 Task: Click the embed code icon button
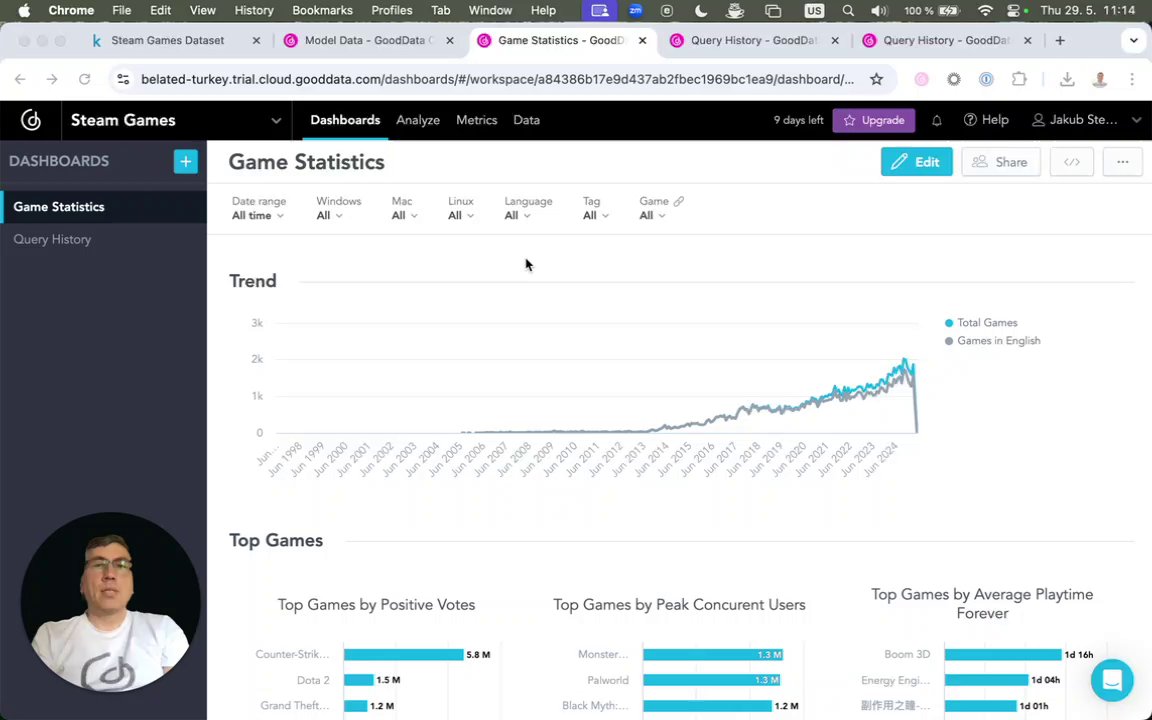pos(1071,162)
